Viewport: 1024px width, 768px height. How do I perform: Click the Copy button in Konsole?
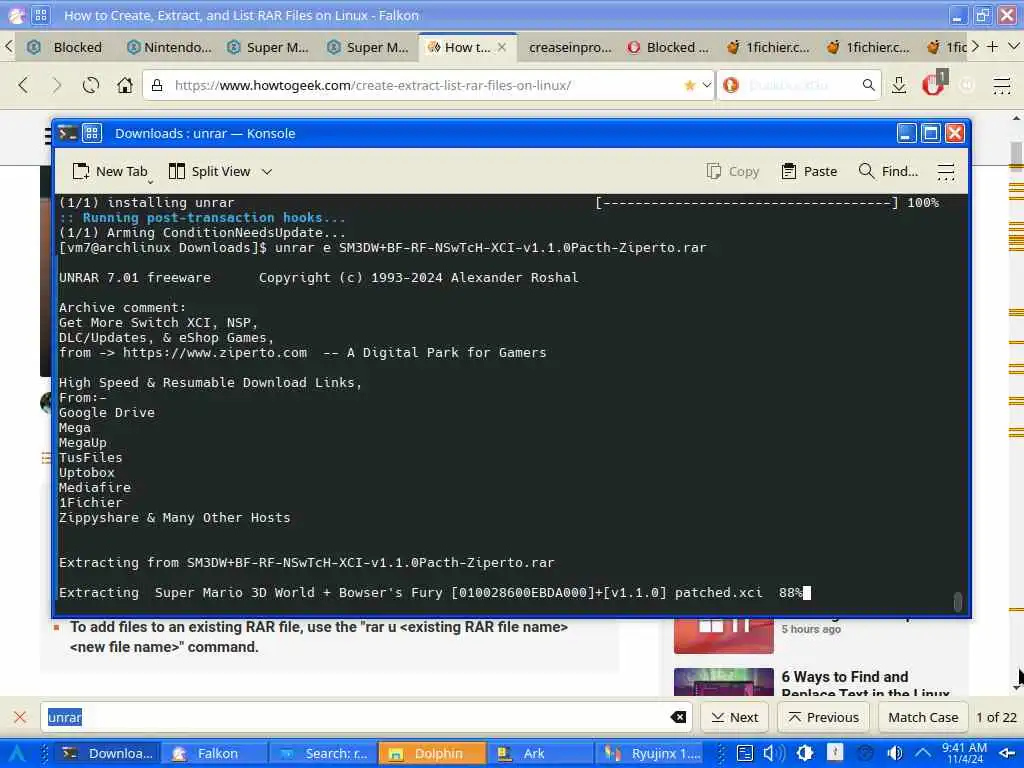click(x=733, y=171)
